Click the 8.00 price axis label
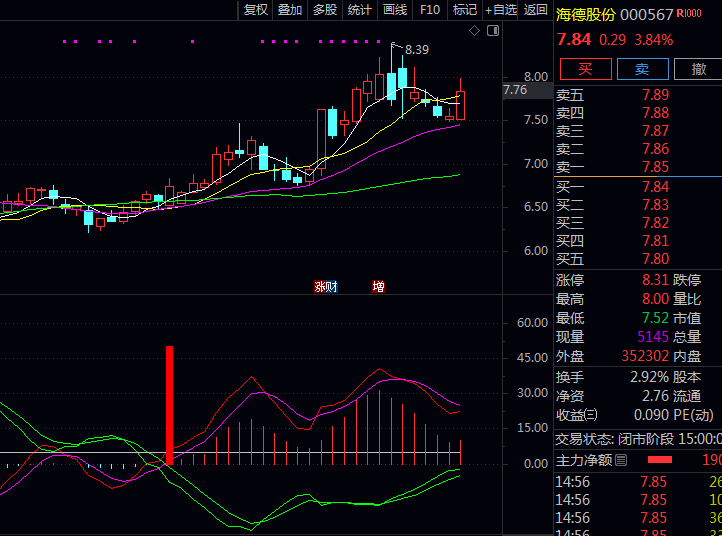 pyautogui.click(x=536, y=77)
